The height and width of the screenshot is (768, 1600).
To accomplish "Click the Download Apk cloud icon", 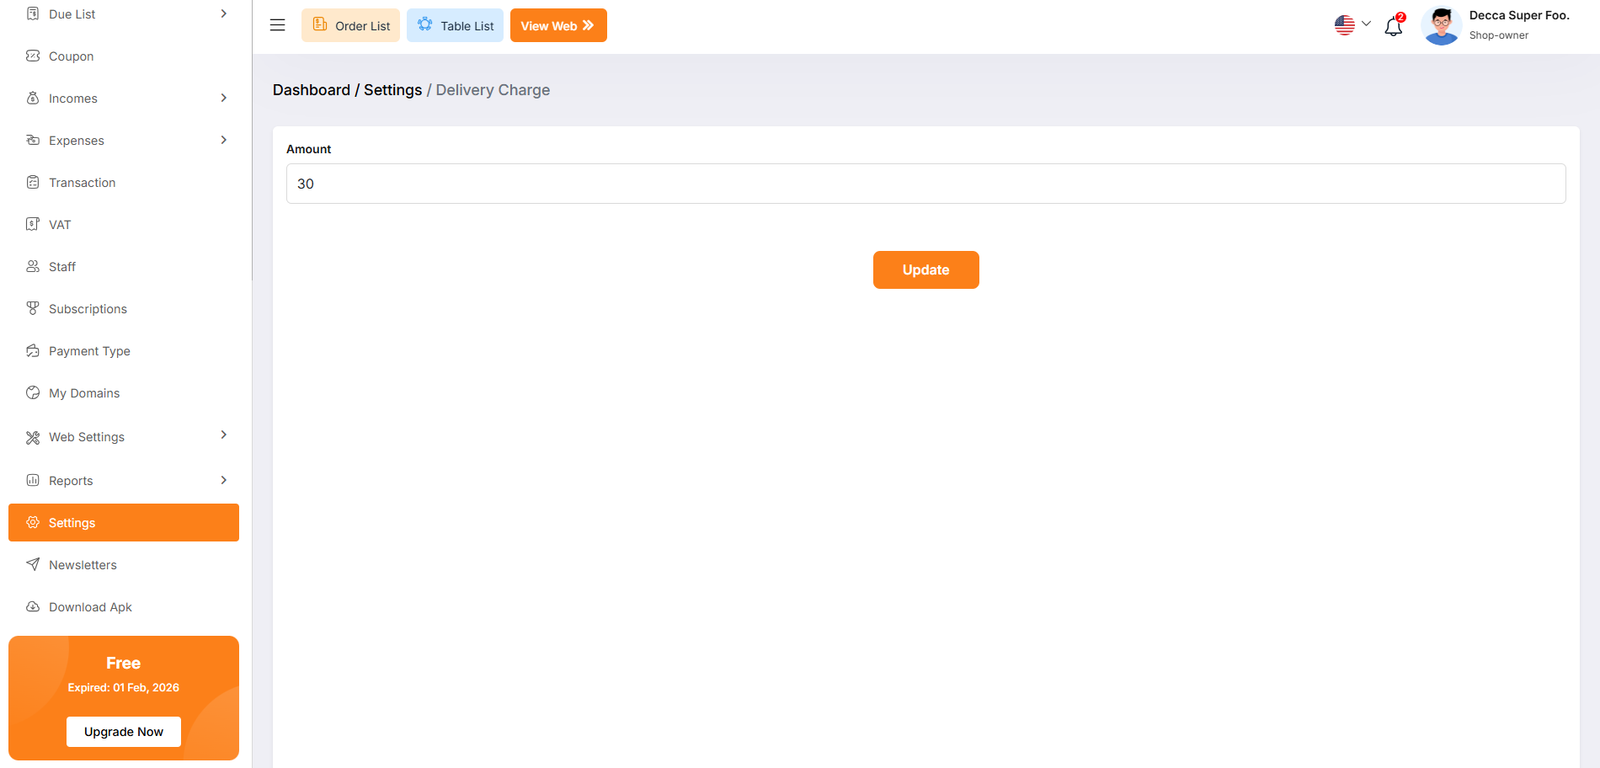I will (33, 607).
